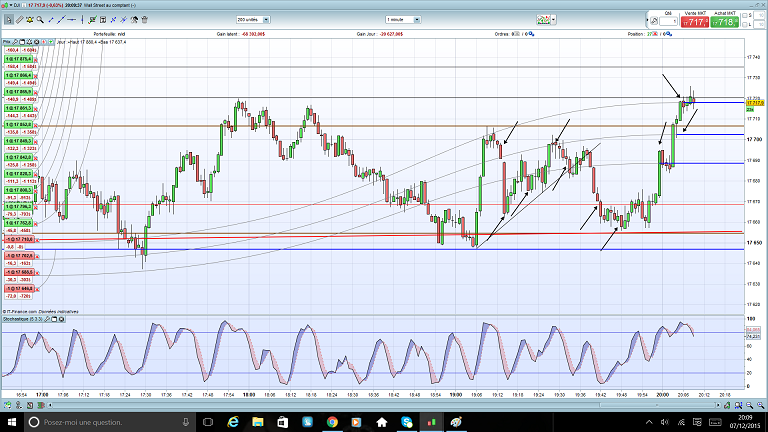Open price chart settings wrench icon
This screenshot has width=768, height=432.
click(15, 42)
